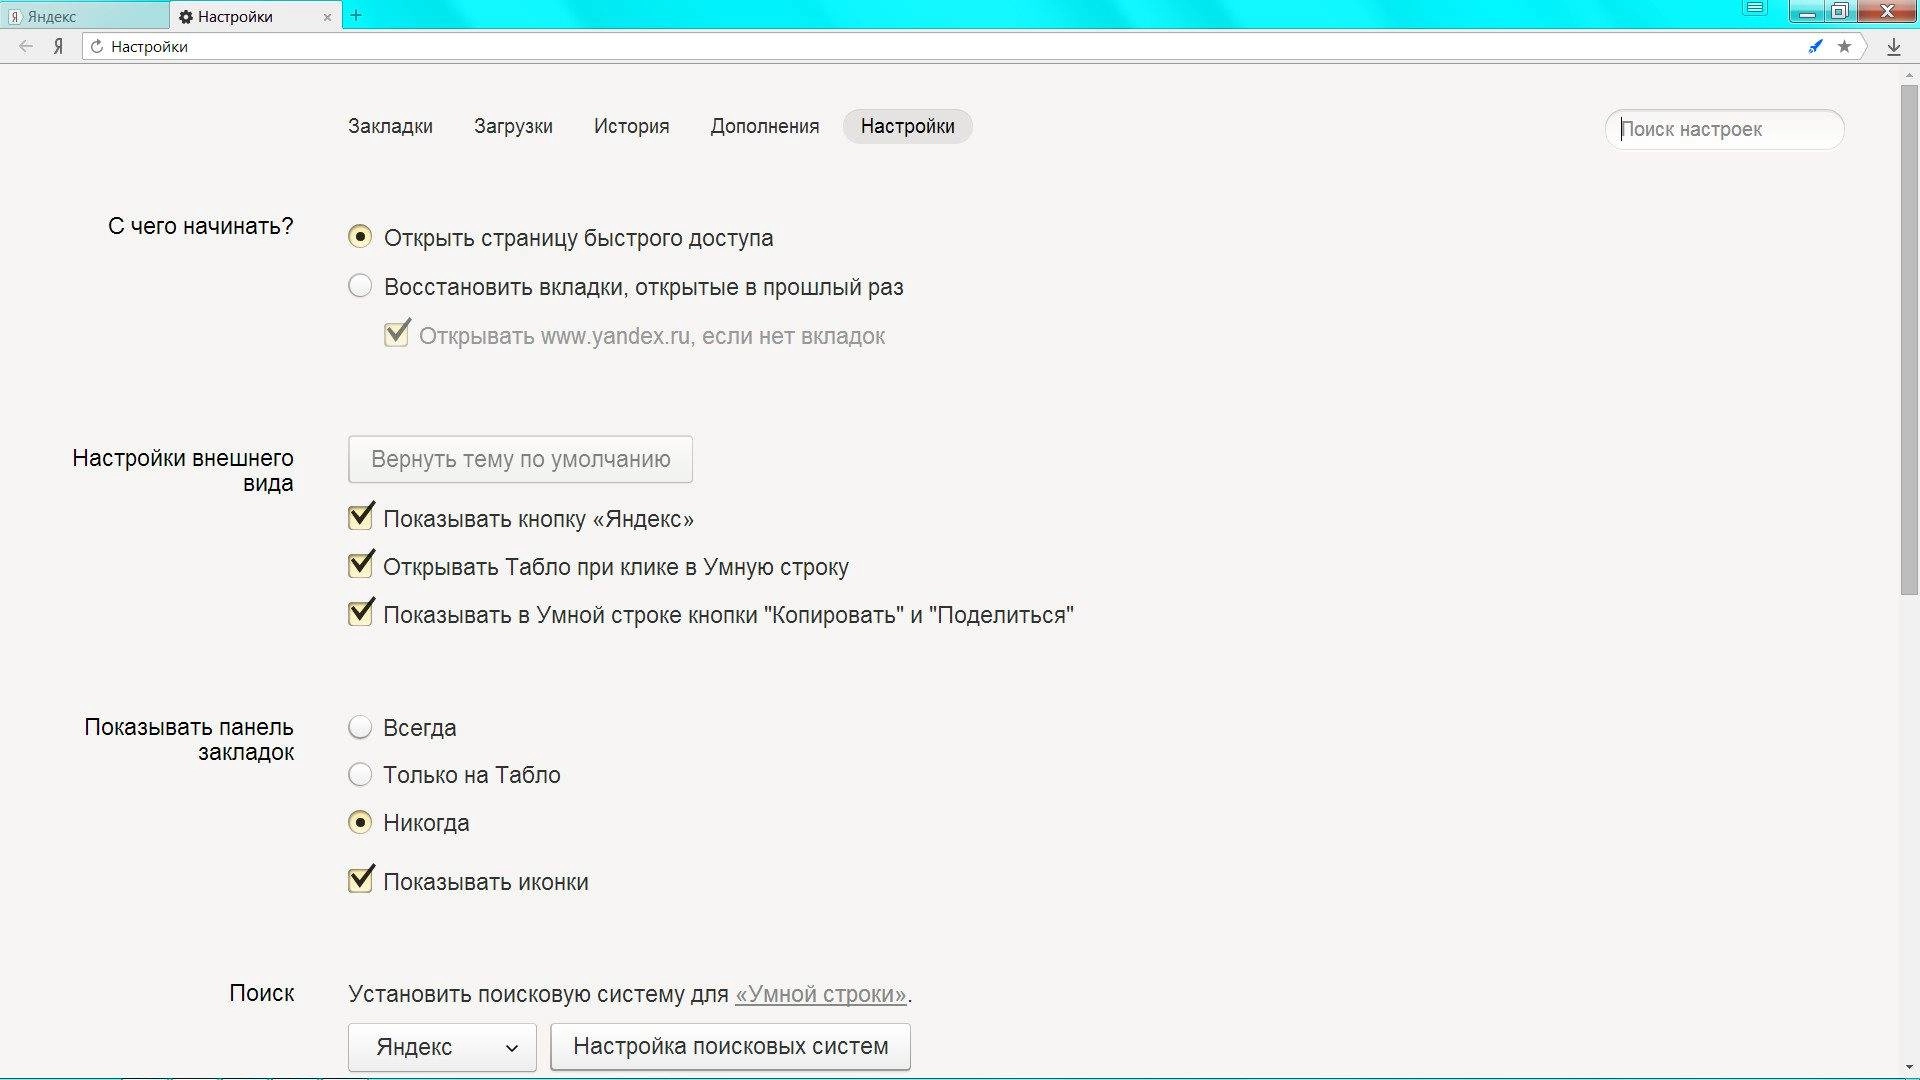Toggle Открывать www.yandex.ru, если нет вкладок
The image size is (1920, 1080).
click(x=397, y=333)
